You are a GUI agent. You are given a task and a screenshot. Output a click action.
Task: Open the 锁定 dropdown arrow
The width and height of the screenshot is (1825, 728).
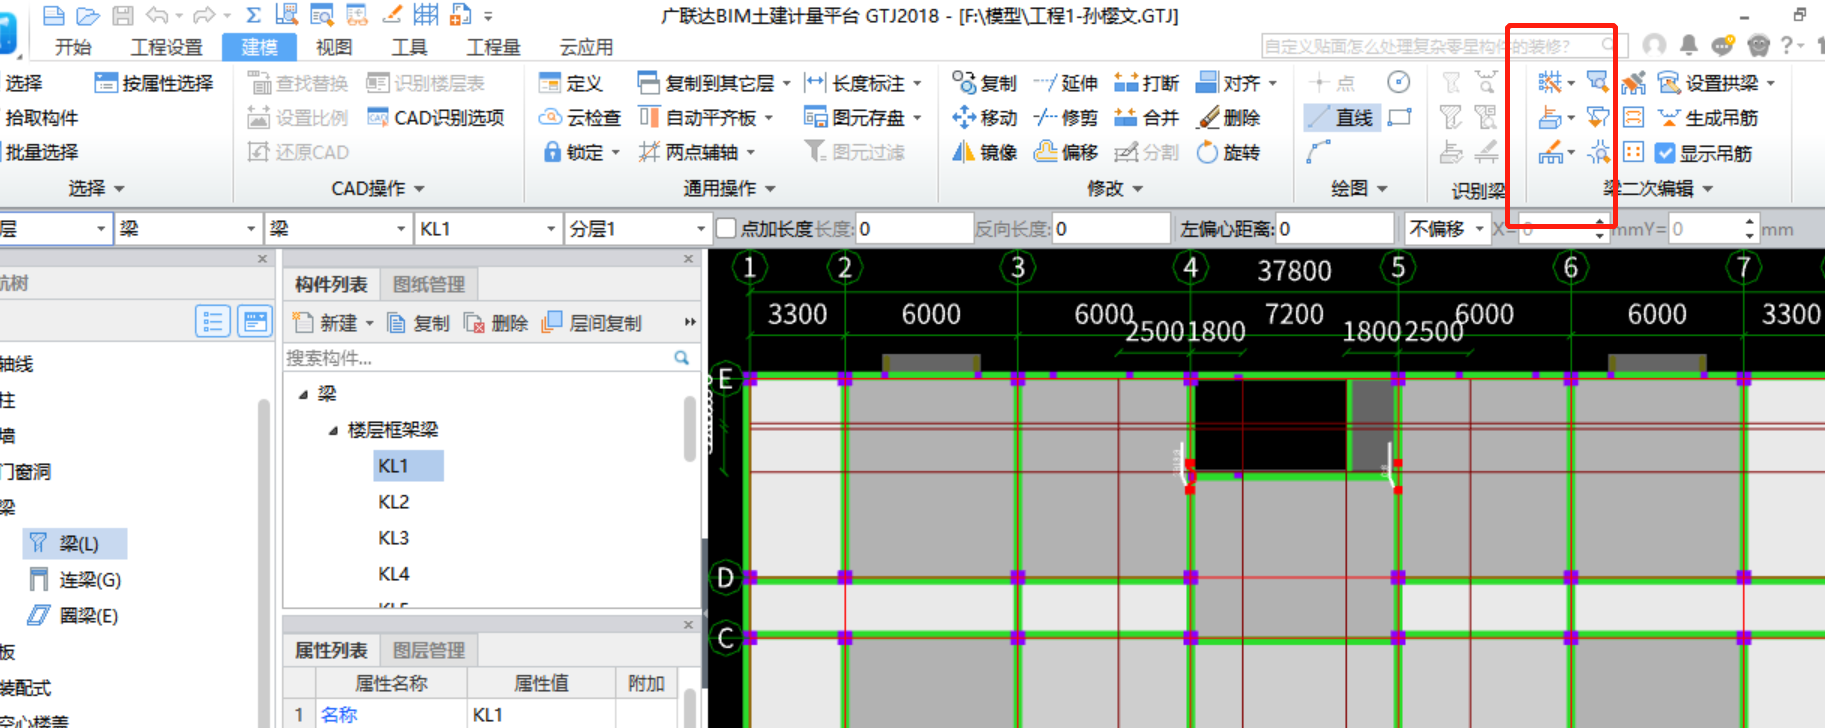coord(616,153)
